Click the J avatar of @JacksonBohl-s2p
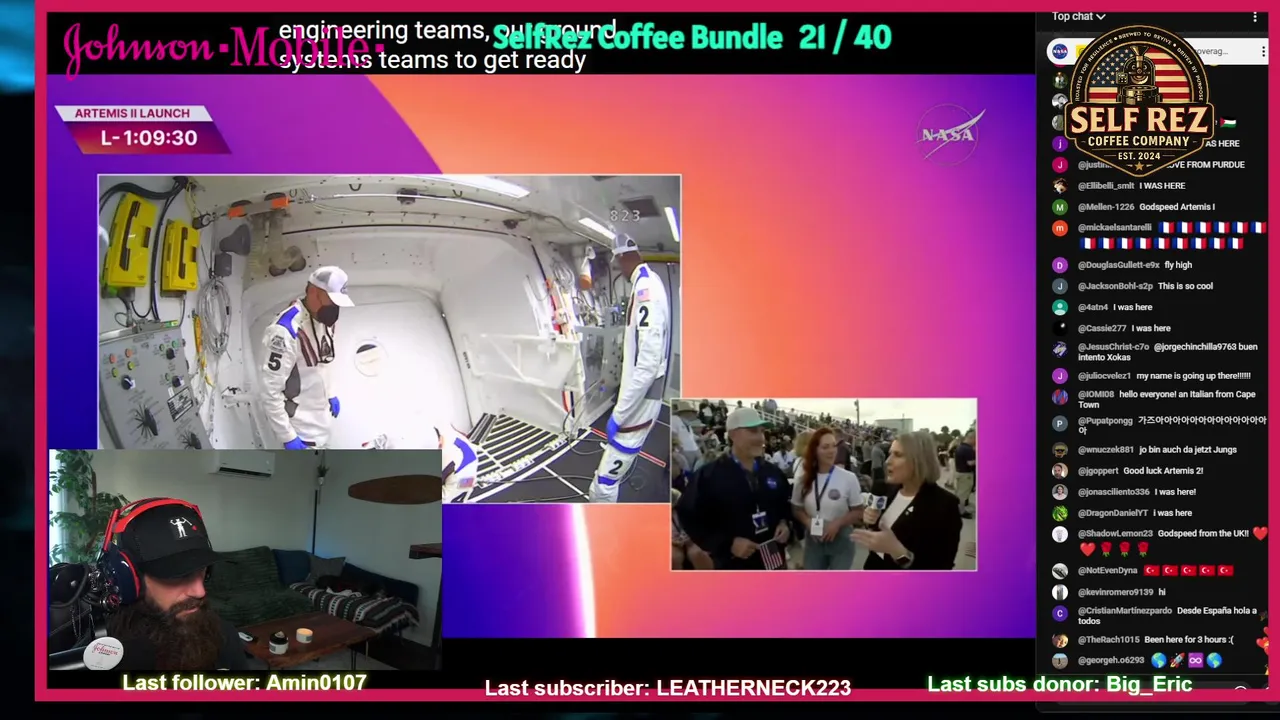The width and height of the screenshot is (1280, 720). tap(1060, 286)
